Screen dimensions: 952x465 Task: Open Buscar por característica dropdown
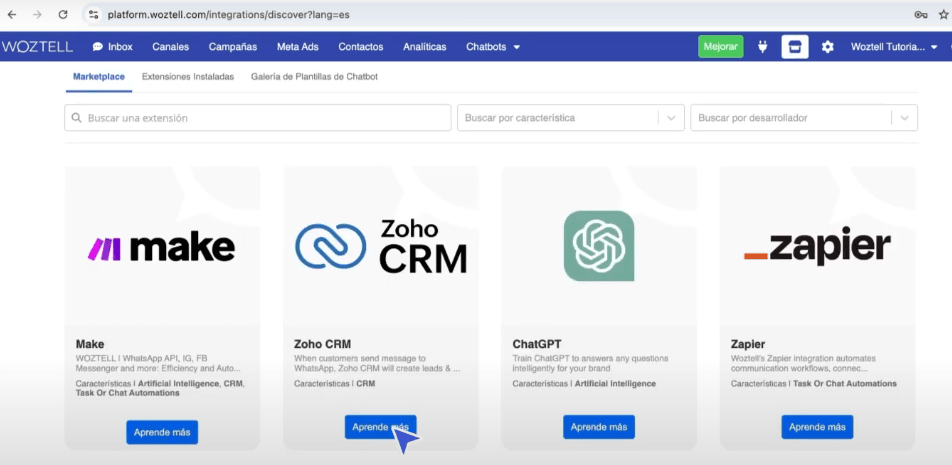click(571, 118)
